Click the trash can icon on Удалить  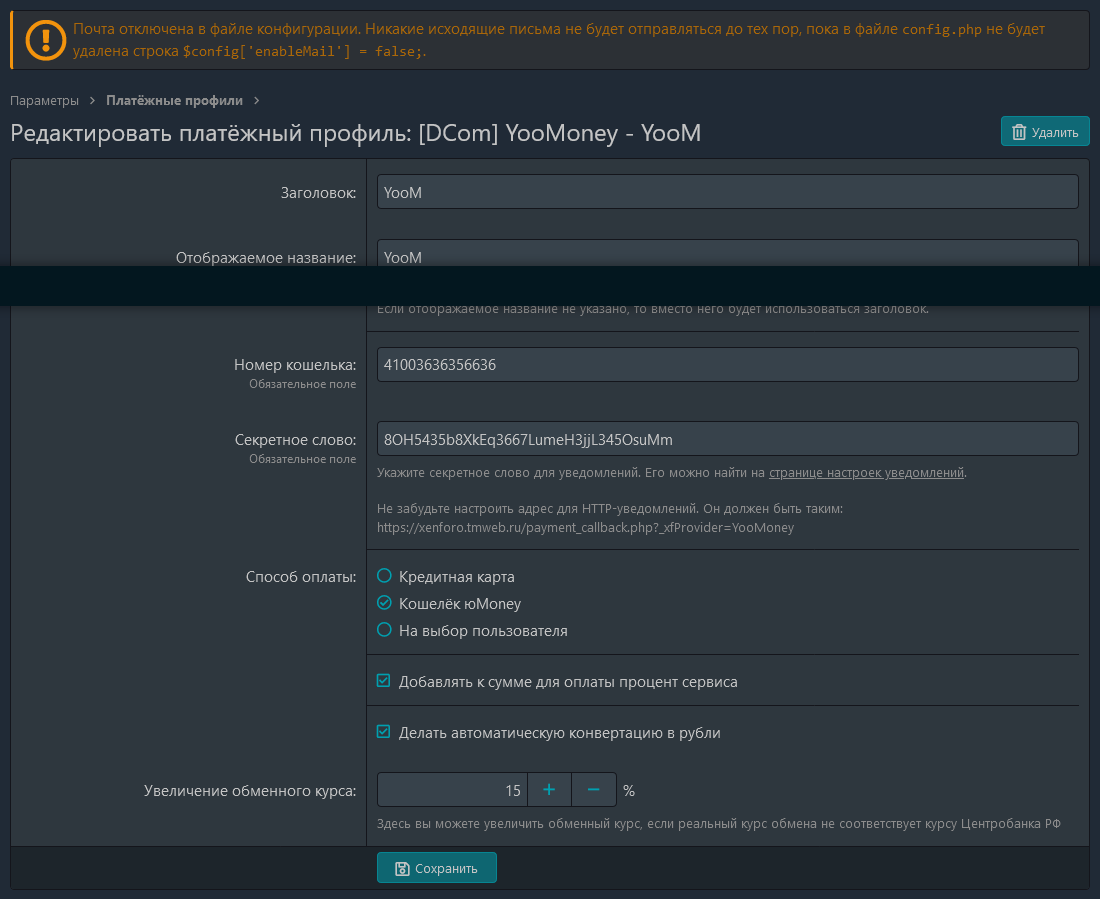click(1019, 132)
